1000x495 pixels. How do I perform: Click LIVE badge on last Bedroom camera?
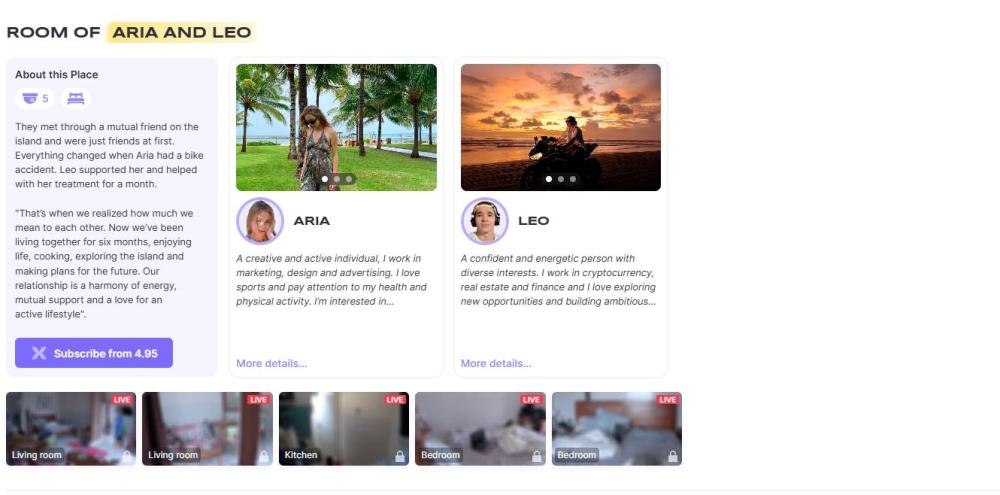(668, 399)
